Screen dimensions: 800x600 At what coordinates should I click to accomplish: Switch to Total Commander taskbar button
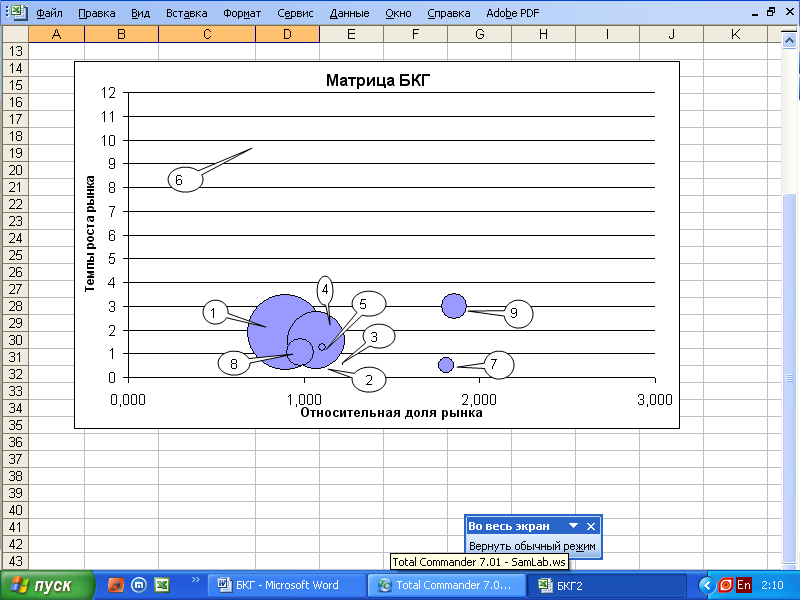click(446, 585)
